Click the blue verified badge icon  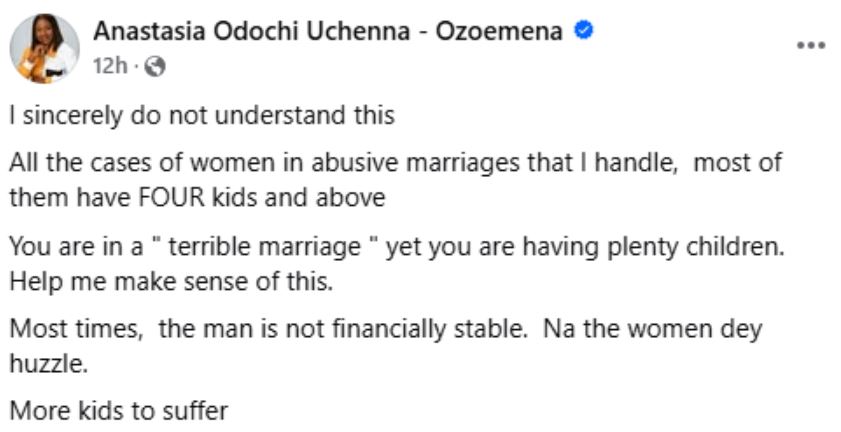(585, 31)
